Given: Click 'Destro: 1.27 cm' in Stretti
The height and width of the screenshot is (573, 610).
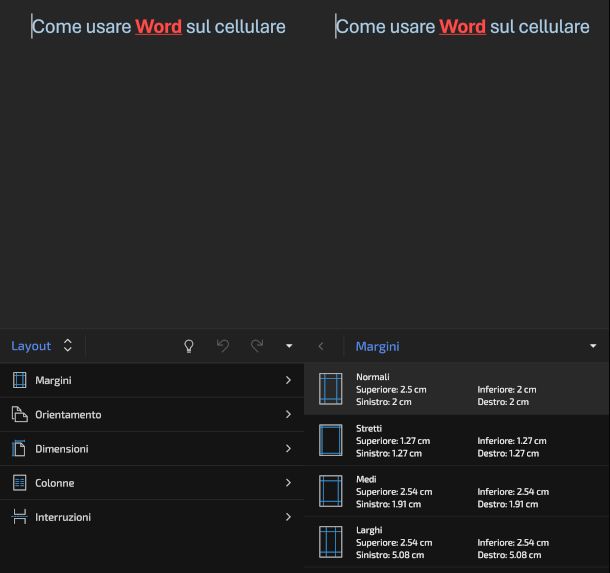Looking at the screenshot, I should (508, 453).
